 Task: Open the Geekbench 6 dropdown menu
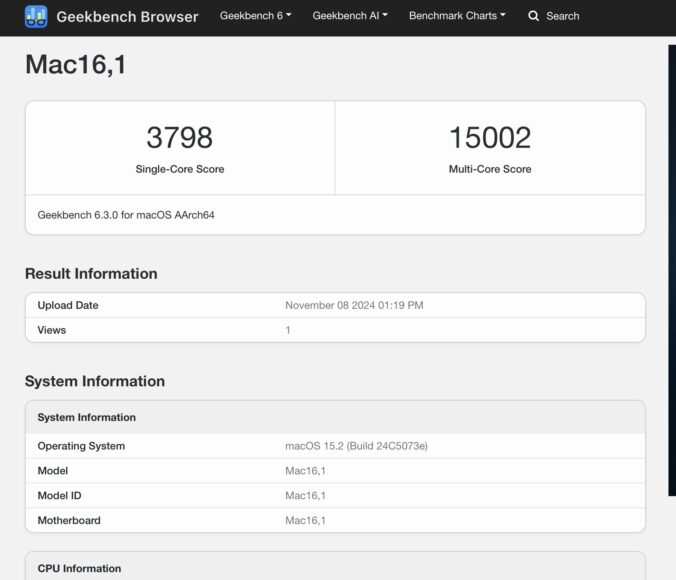255,16
